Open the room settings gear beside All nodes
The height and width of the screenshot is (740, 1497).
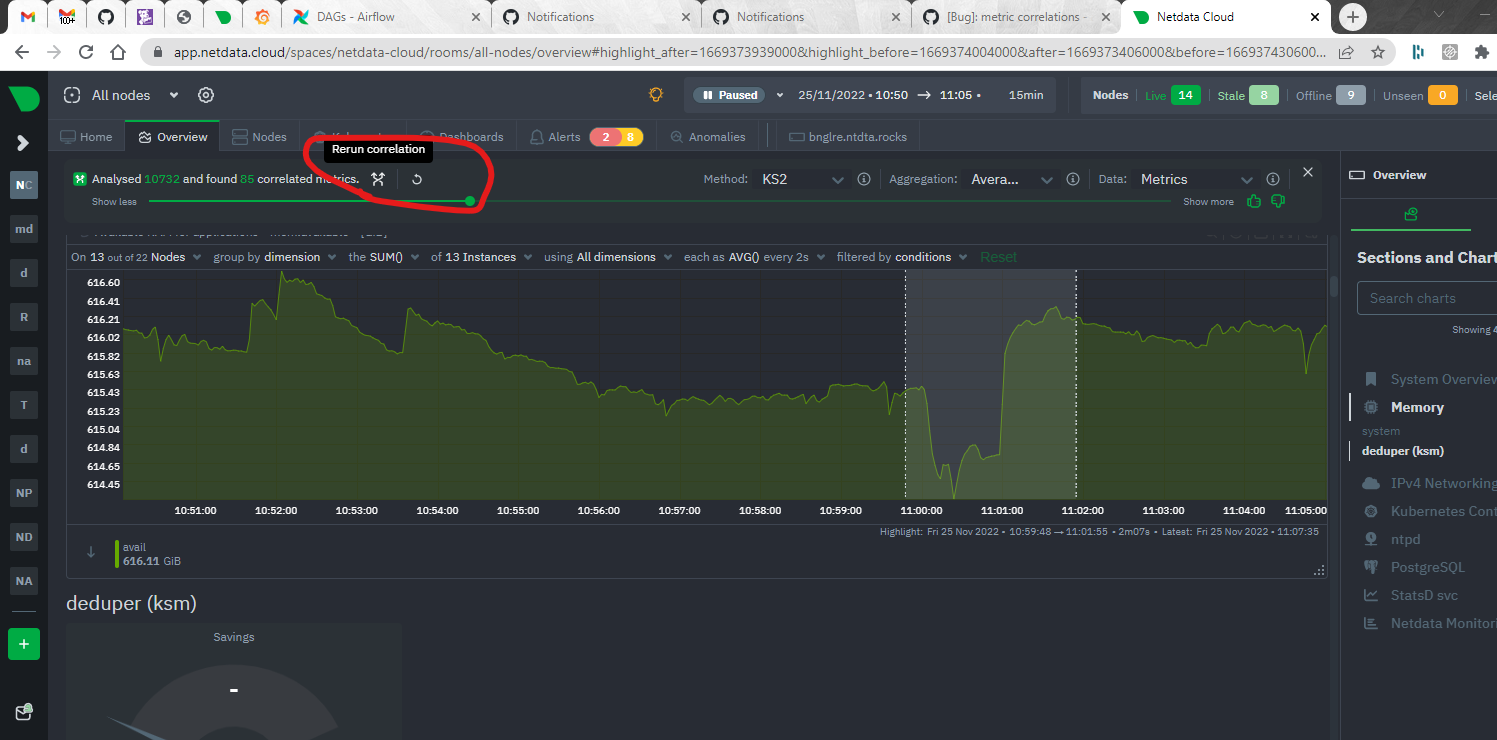point(205,94)
